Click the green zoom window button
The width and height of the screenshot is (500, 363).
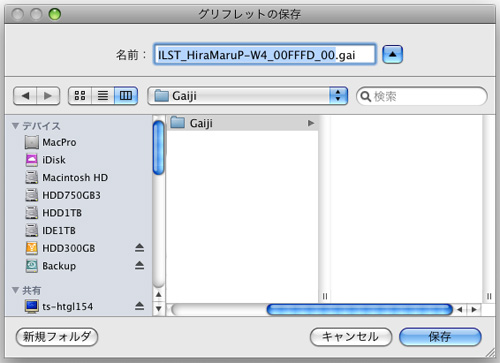click(55, 14)
